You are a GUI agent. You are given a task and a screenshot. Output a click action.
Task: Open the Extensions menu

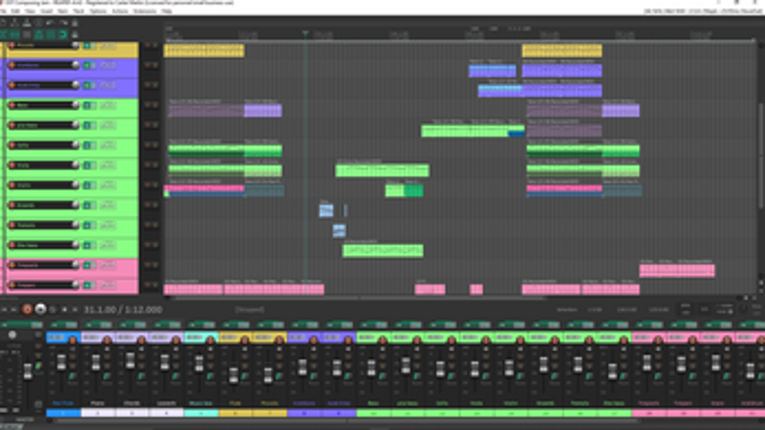(x=145, y=11)
